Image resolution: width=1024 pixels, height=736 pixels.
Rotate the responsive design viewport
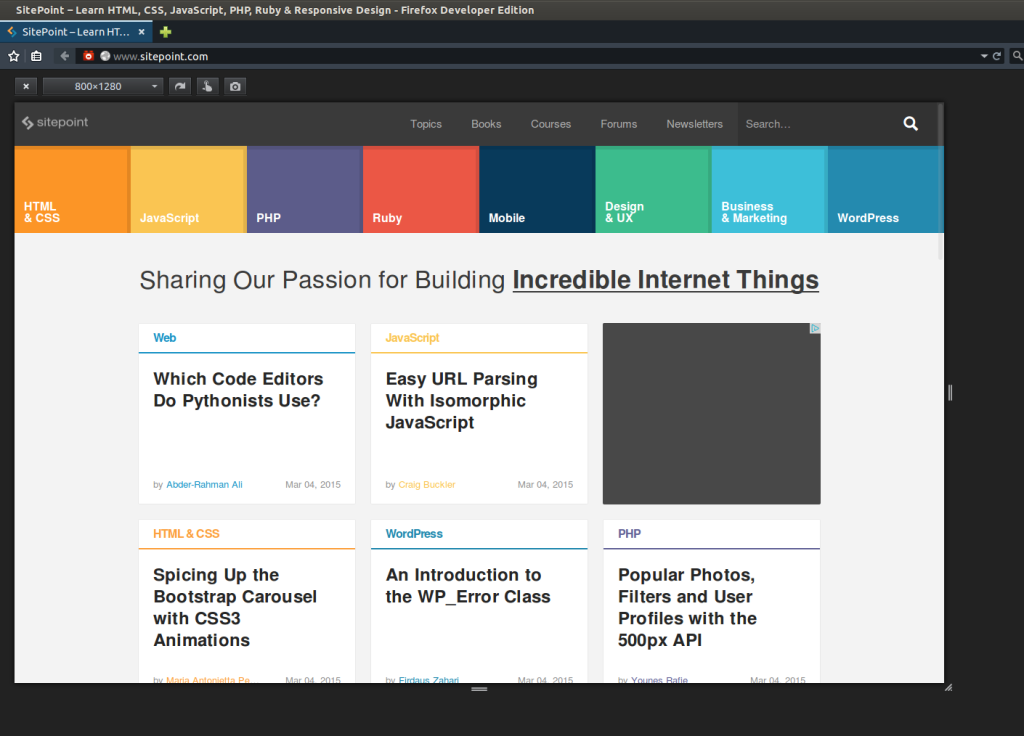pos(180,87)
